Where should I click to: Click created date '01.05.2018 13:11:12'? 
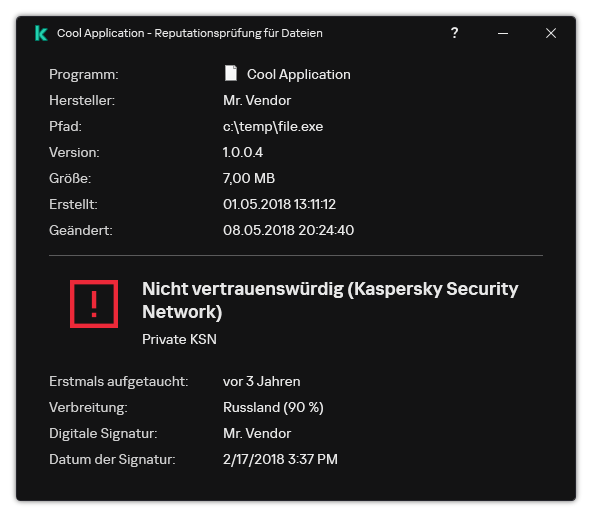coord(279,204)
